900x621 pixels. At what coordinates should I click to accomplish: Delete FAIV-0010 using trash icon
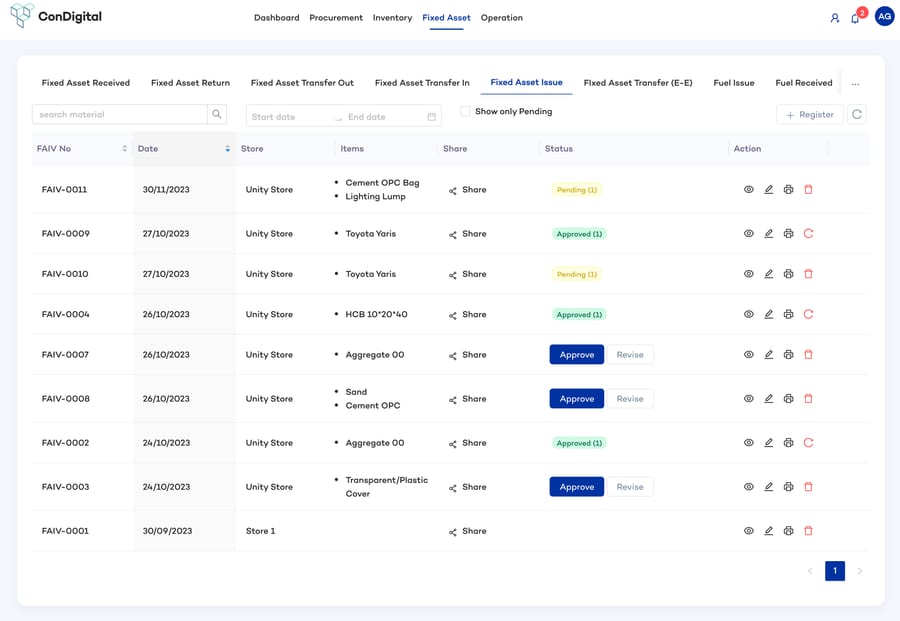(808, 274)
